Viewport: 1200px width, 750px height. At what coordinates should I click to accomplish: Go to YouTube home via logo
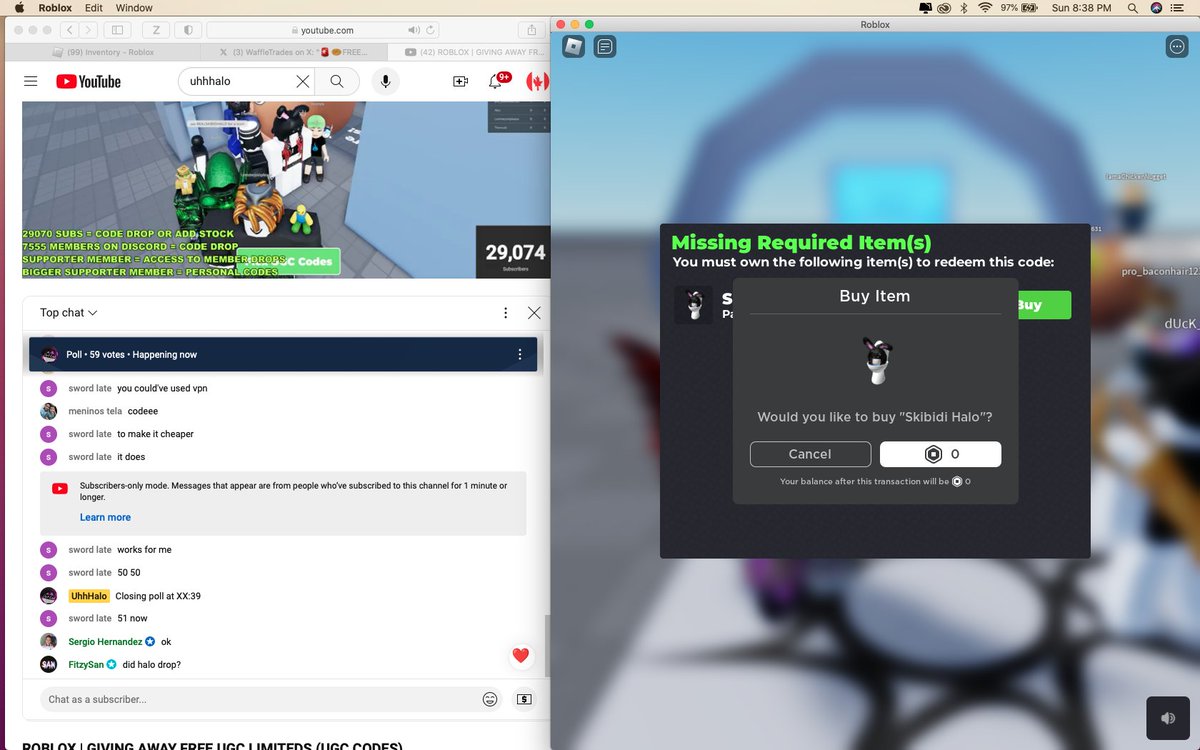point(88,82)
